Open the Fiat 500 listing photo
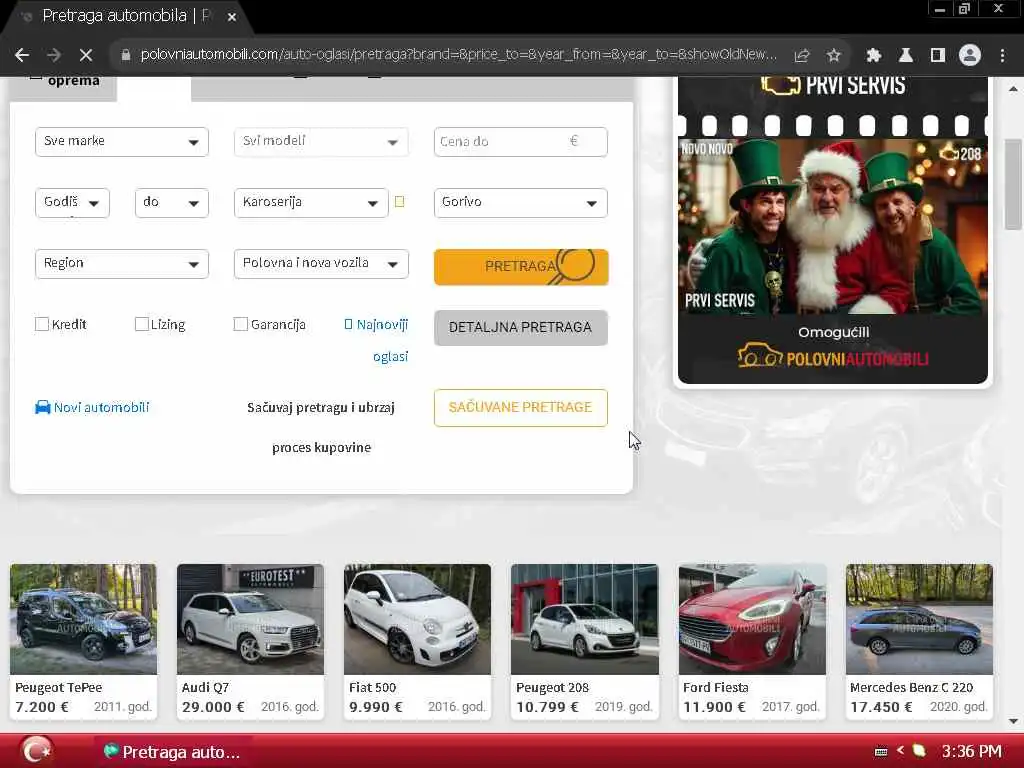The image size is (1024, 768). [x=417, y=619]
